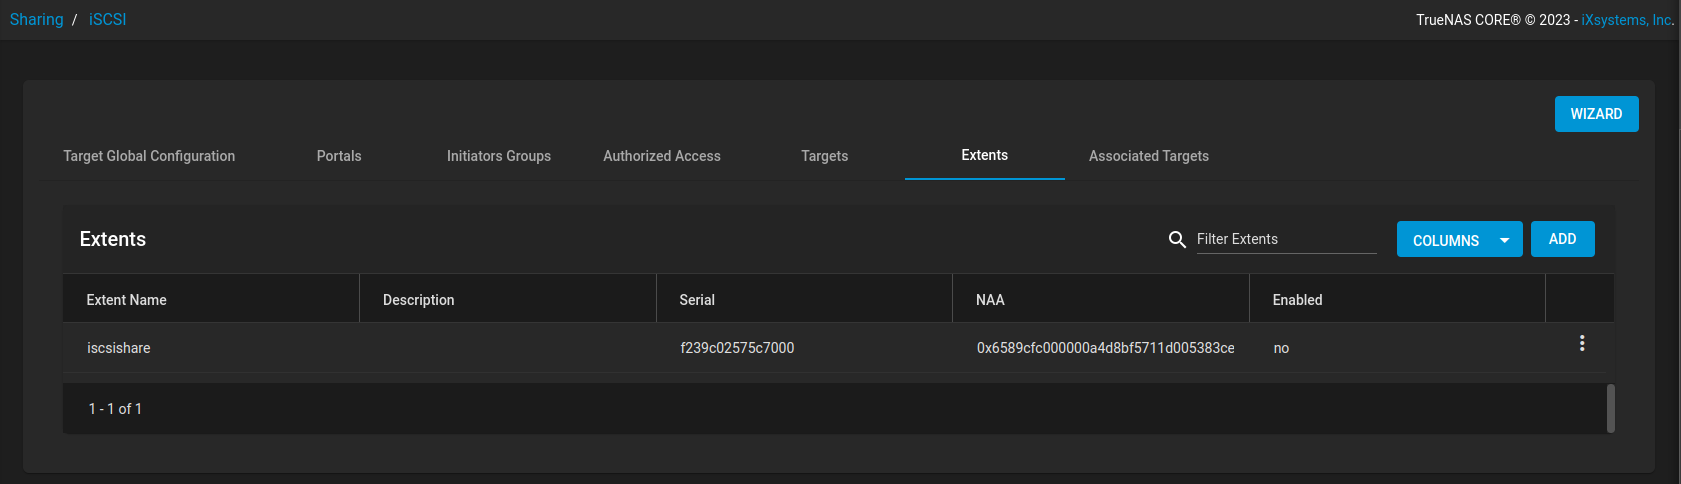Go to the Initiators Groups tab
The image size is (1681, 484).
(498, 156)
